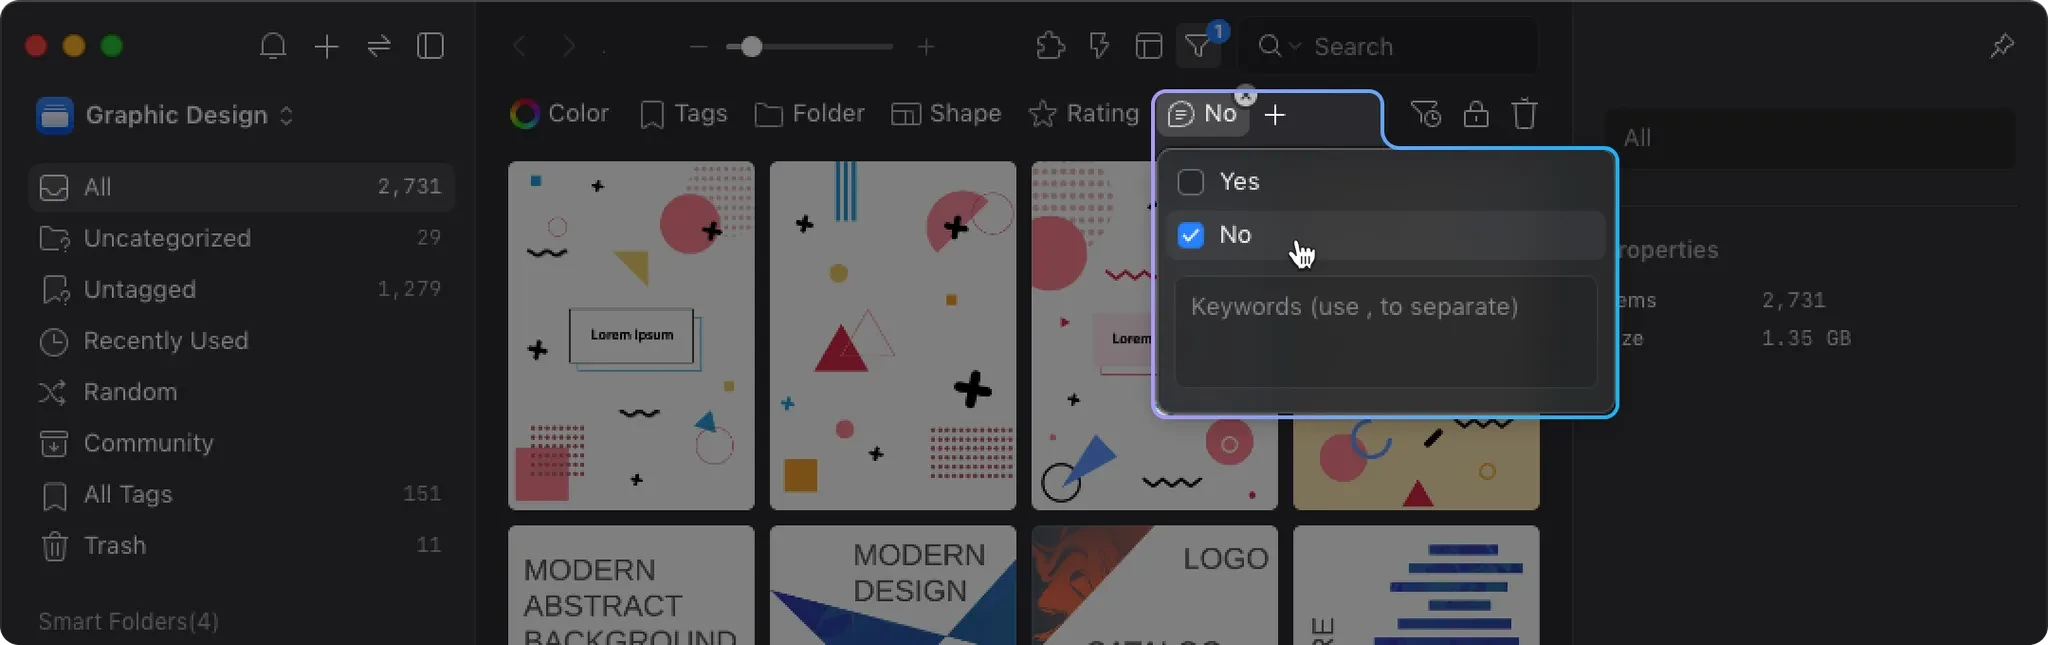Click the zoom-in plus icon
Viewport: 2048px width, 645px height.
(x=926, y=47)
